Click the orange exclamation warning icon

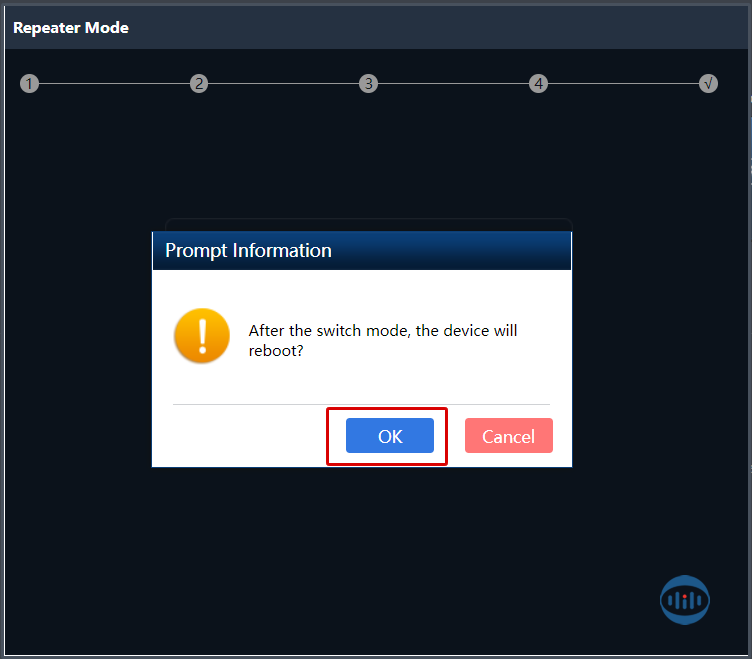pyautogui.click(x=201, y=335)
